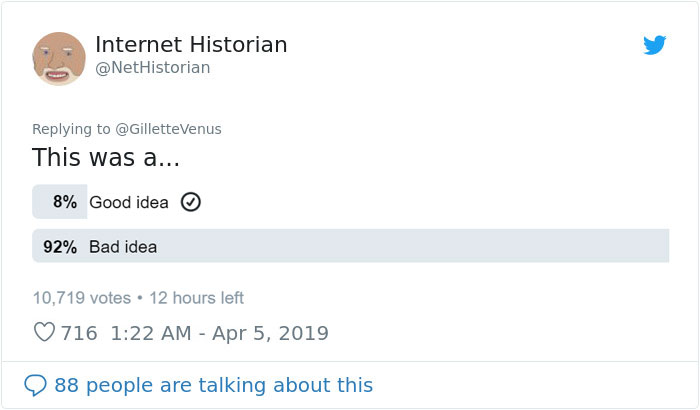Choose the "Bad idea" option label
This screenshot has height=410, width=700.
coord(122,246)
